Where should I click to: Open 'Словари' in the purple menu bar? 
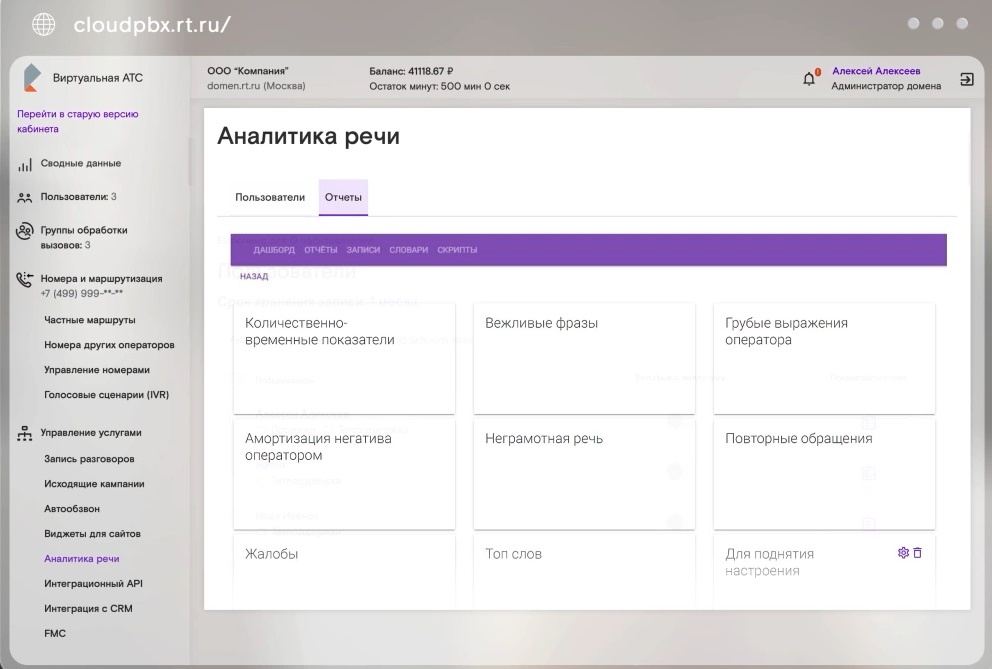[408, 250]
